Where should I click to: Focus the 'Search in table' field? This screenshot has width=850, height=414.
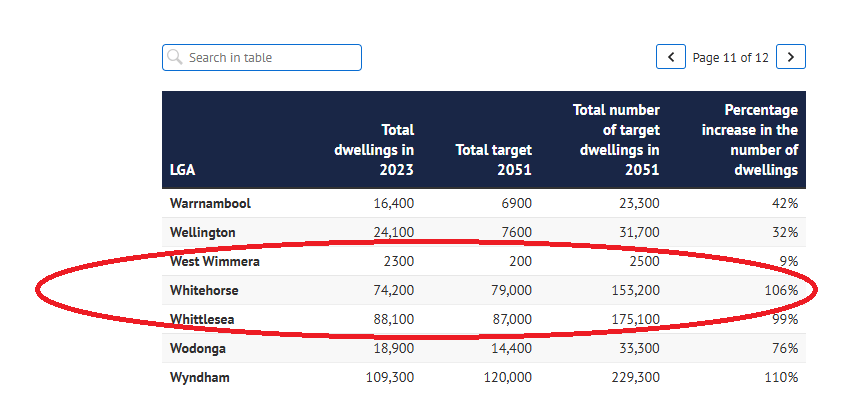pyautogui.click(x=270, y=58)
